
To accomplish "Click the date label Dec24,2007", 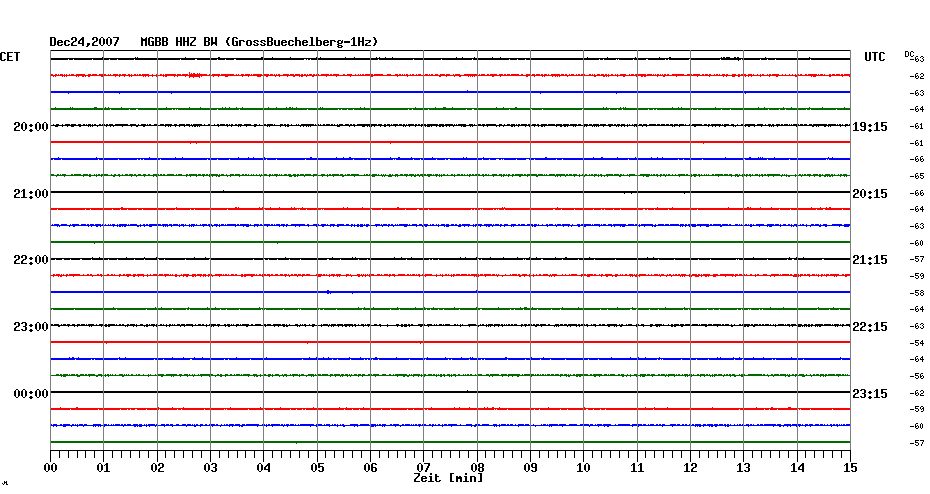I will (x=84, y=42).
